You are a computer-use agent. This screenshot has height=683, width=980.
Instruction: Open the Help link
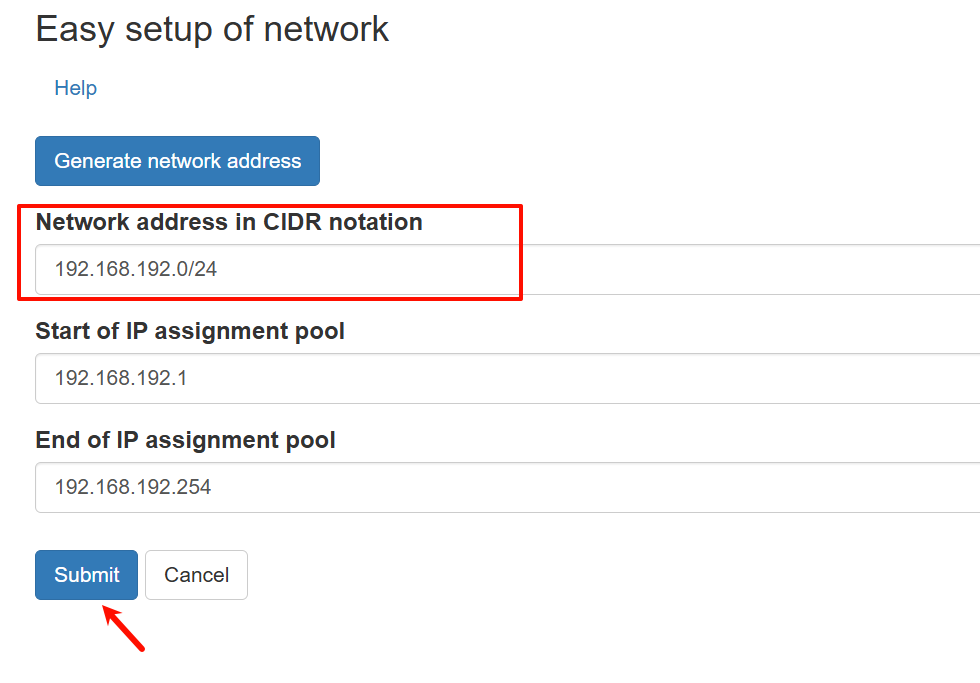coord(75,88)
